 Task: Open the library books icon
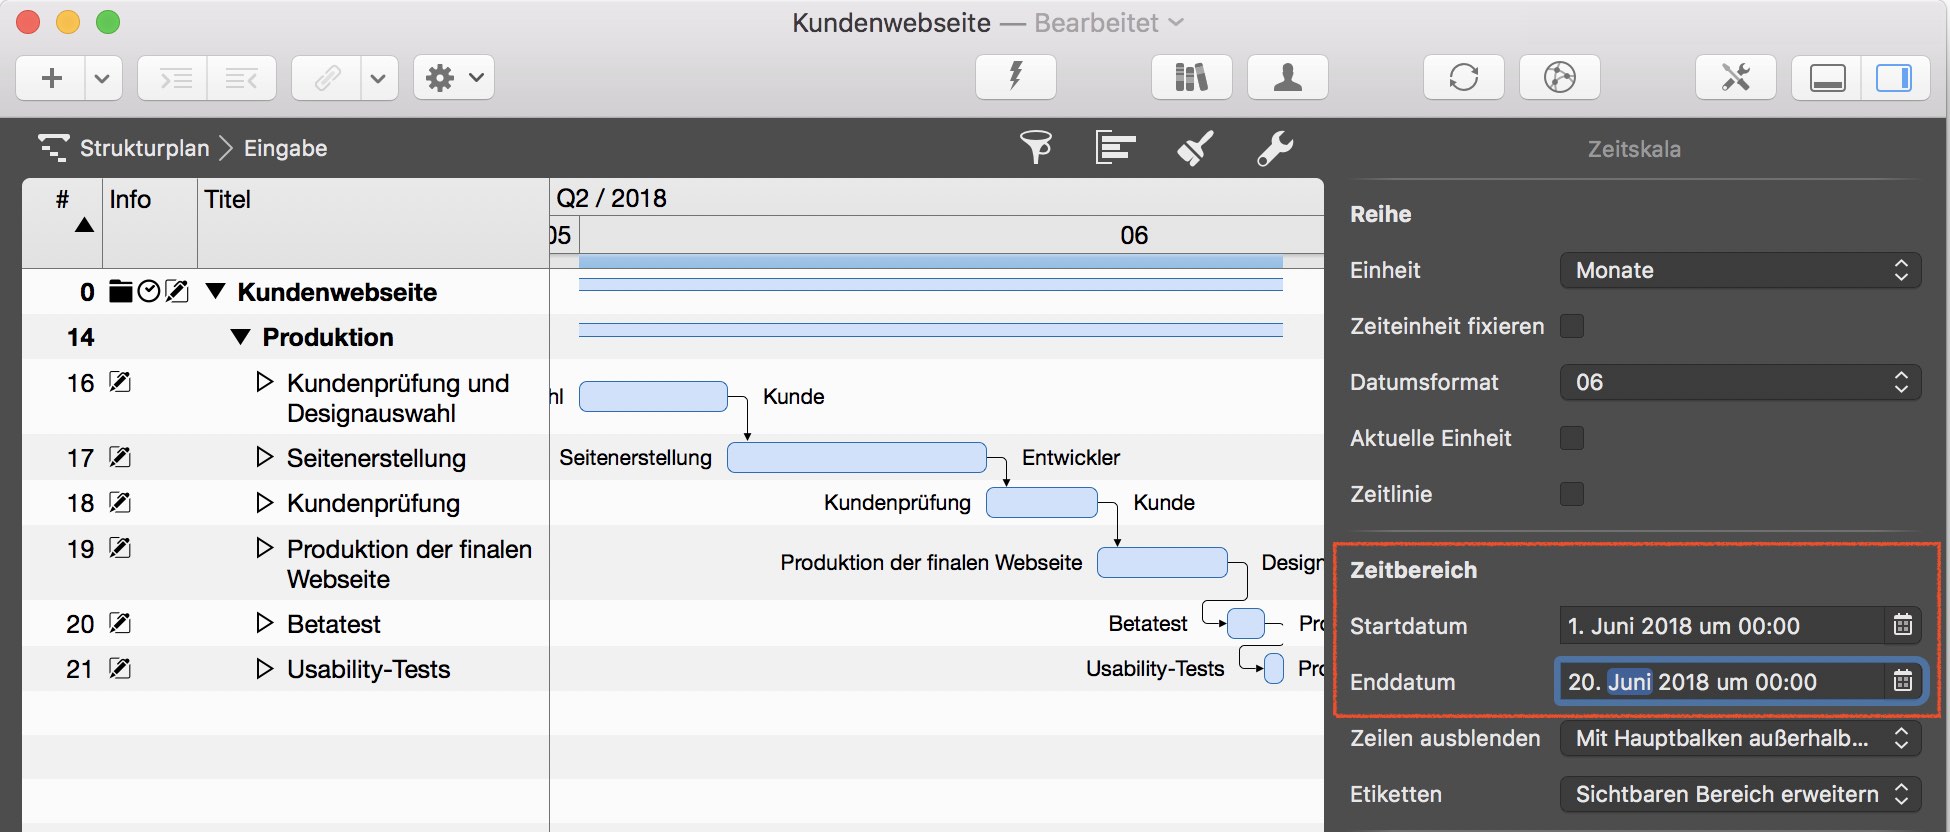(x=1191, y=77)
